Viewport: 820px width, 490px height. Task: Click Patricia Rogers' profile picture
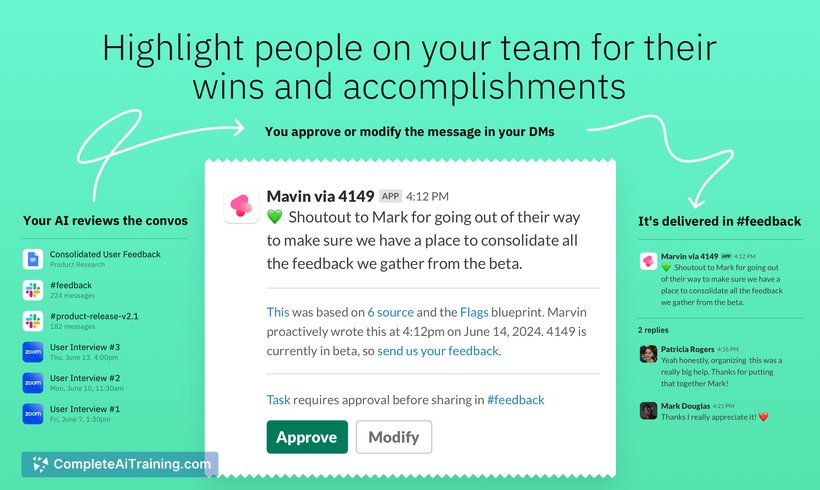648,354
